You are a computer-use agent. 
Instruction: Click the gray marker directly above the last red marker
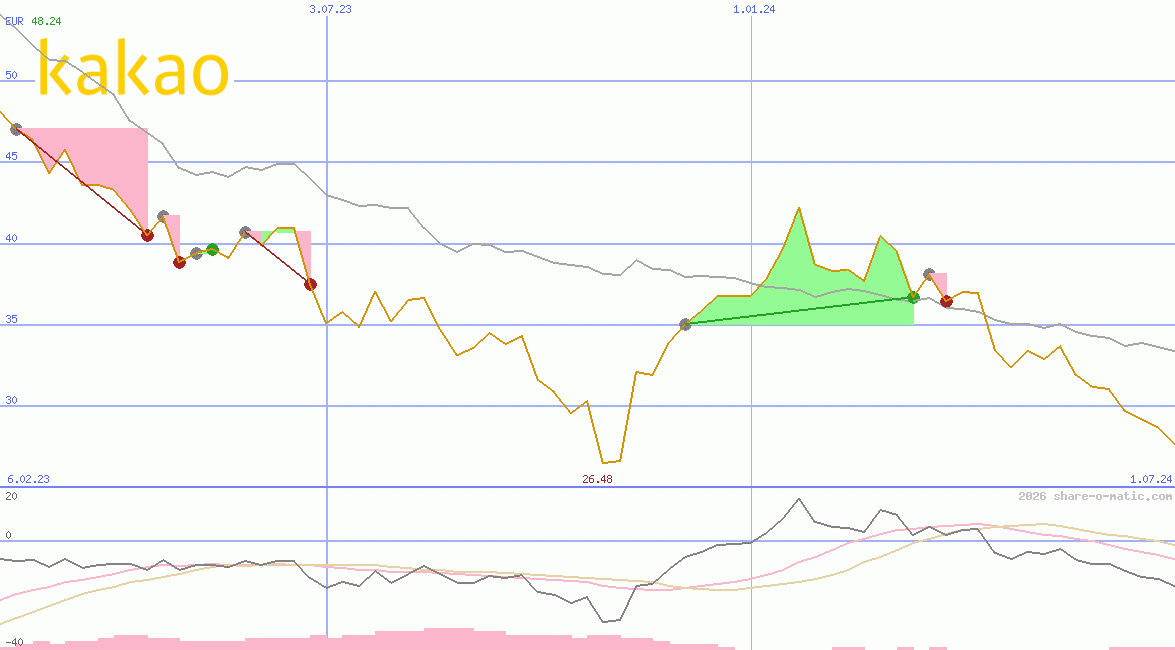(x=929, y=274)
